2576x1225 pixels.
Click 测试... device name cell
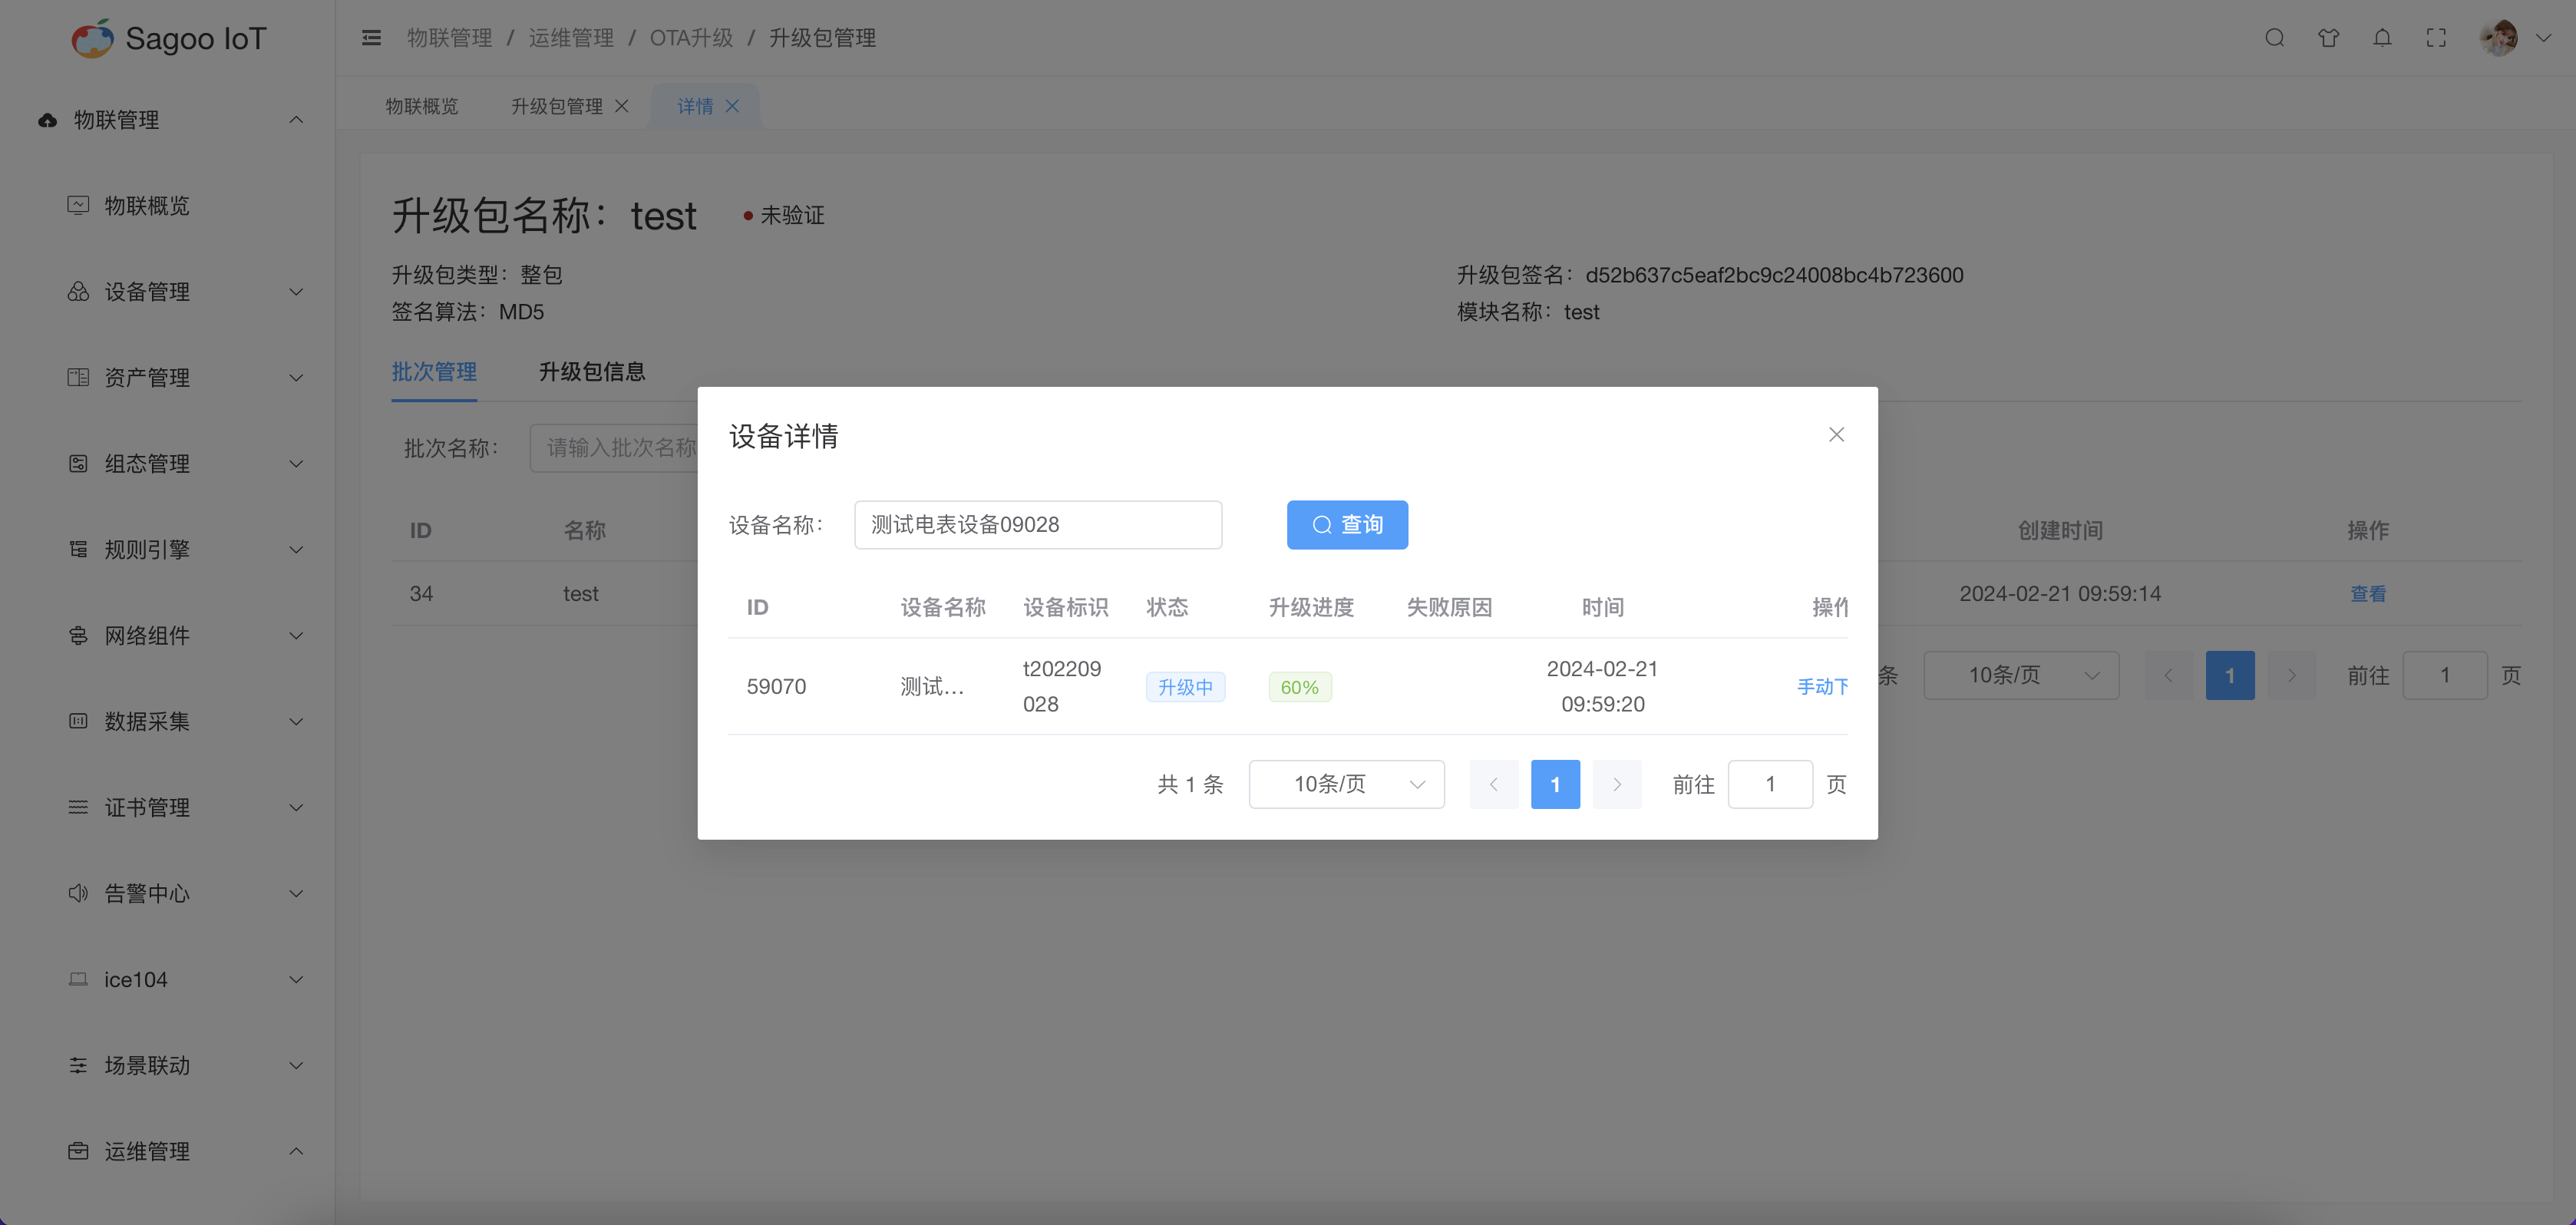click(932, 687)
